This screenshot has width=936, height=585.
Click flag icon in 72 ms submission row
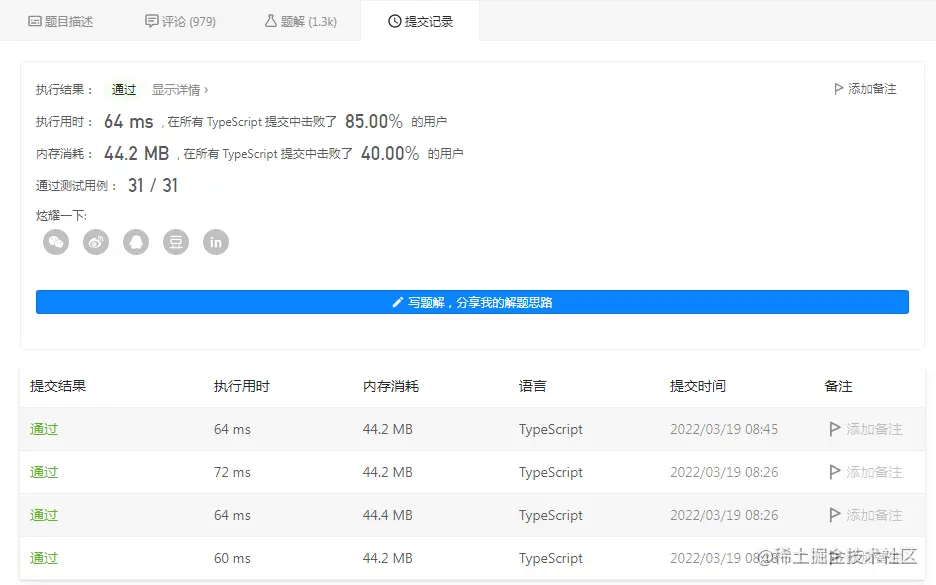point(835,472)
